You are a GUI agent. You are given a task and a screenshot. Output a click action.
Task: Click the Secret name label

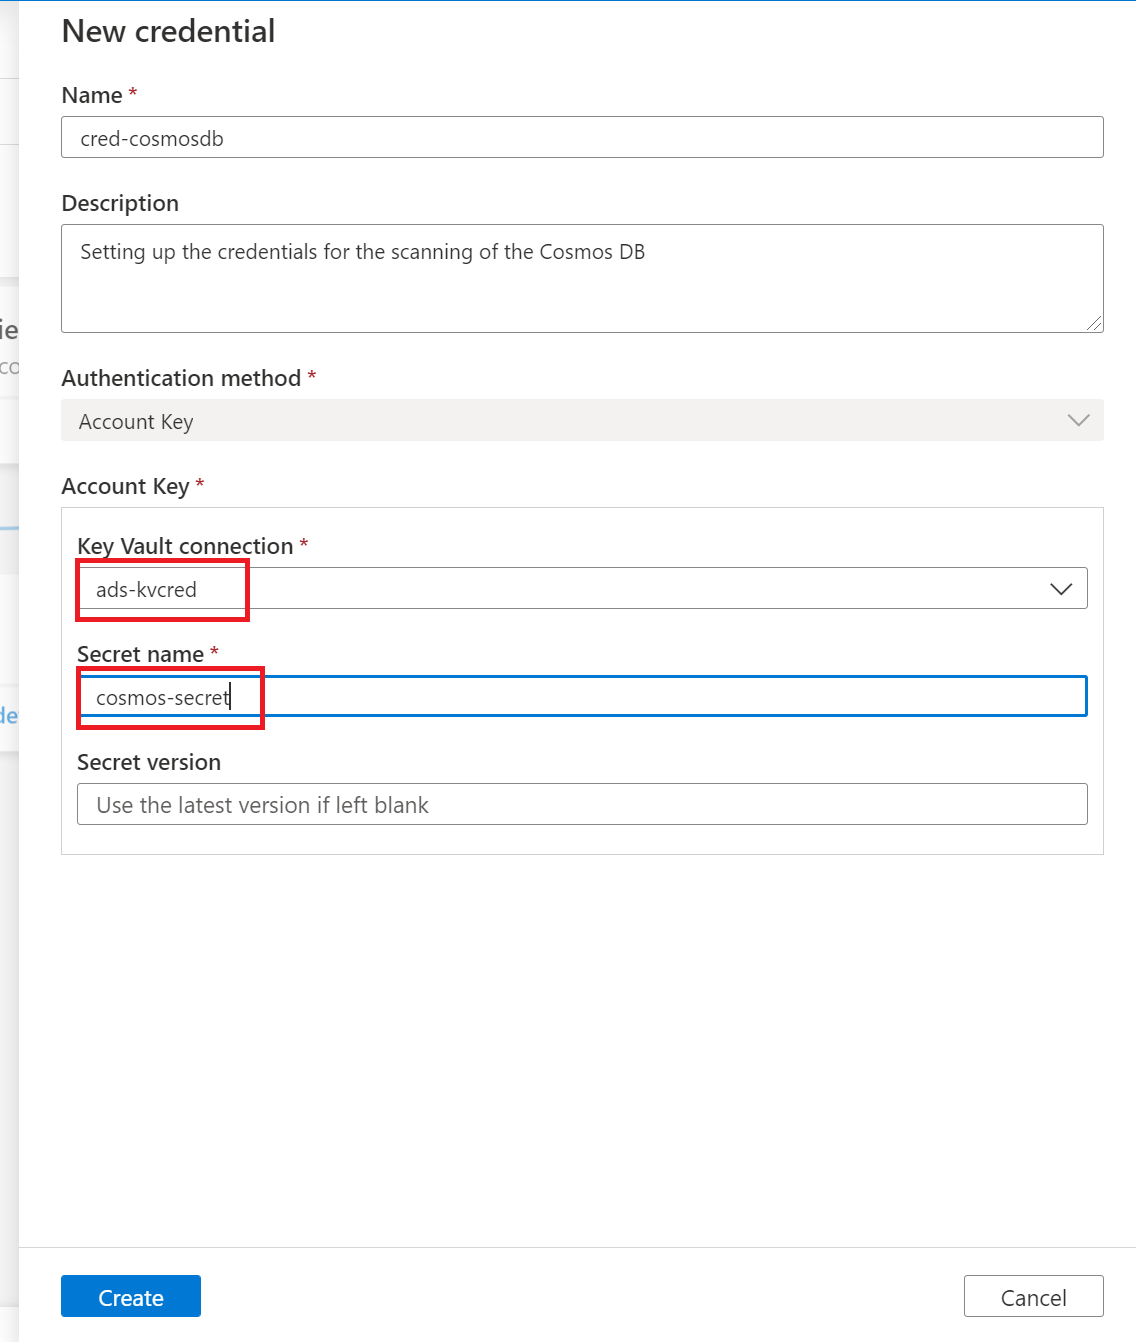140,653
